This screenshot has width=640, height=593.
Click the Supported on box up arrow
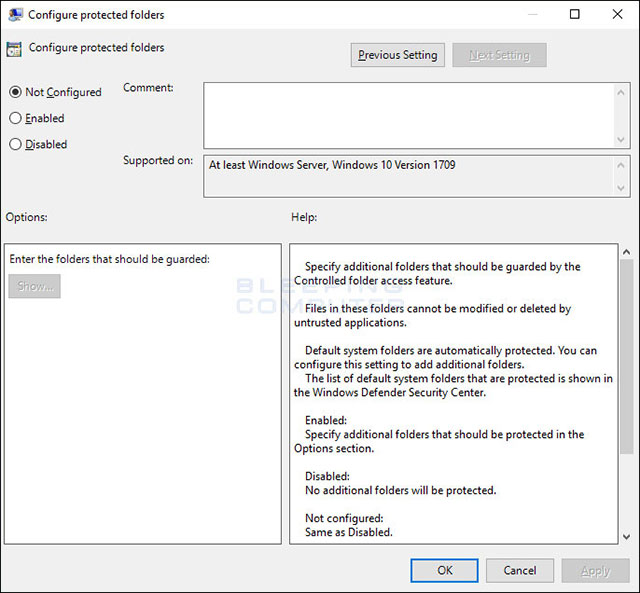tap(621, 165)
